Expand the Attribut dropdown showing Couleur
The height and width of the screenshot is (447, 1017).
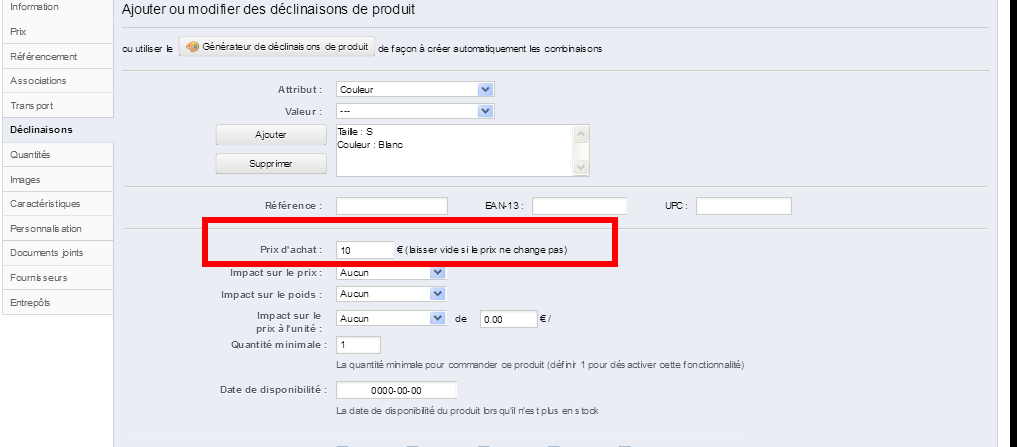coord(415,90)
